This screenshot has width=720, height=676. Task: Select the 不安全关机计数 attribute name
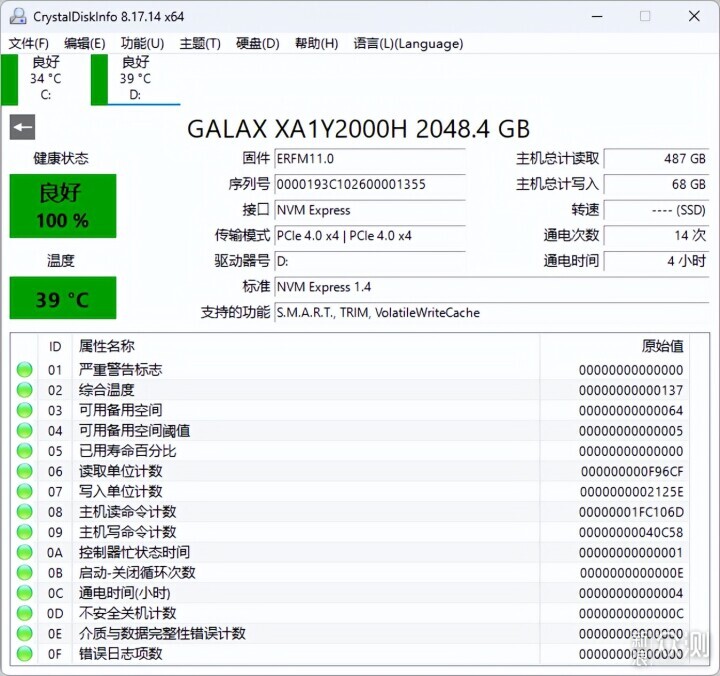click(127, 613)
